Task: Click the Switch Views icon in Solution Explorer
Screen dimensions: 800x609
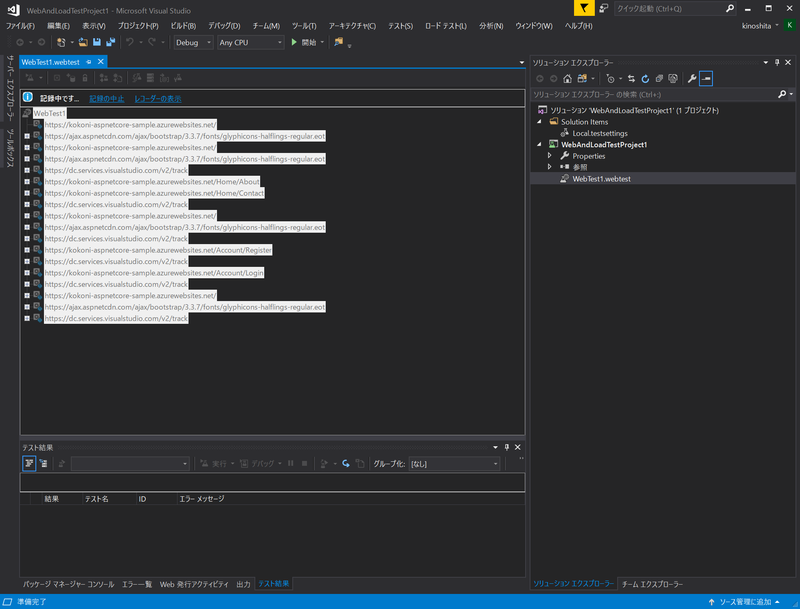Action: [x=582, y=79]
